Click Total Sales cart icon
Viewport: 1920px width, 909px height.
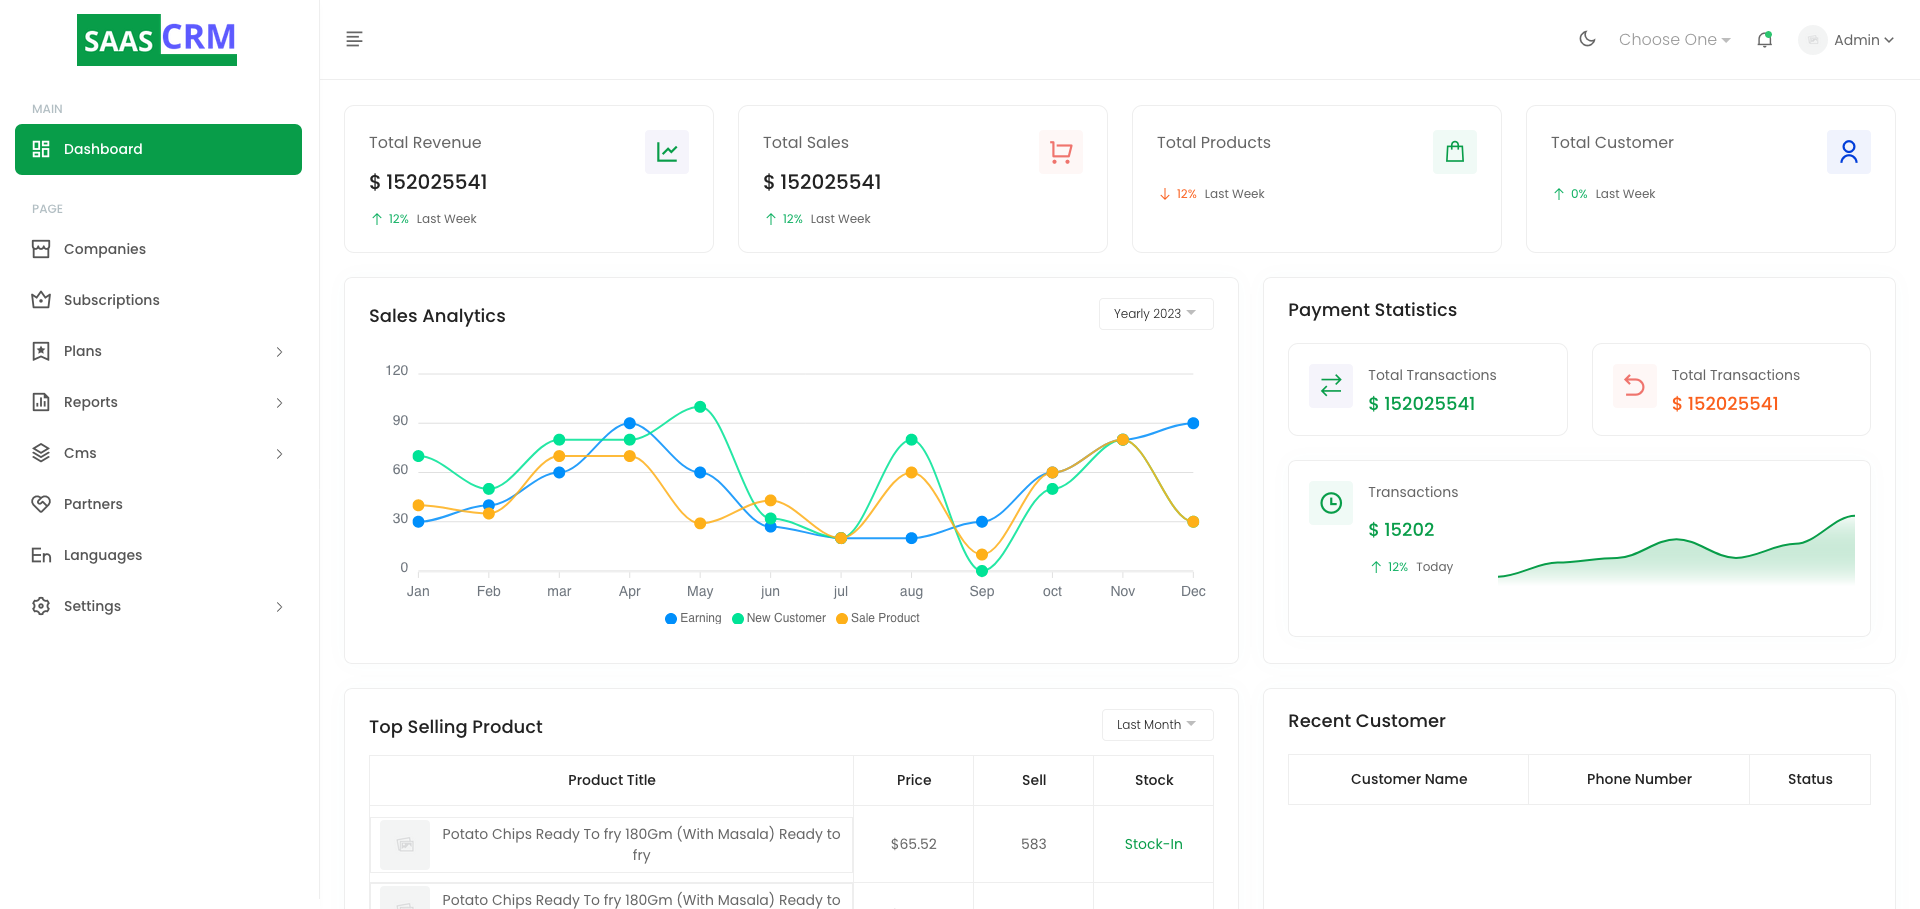click(1061, 152)
